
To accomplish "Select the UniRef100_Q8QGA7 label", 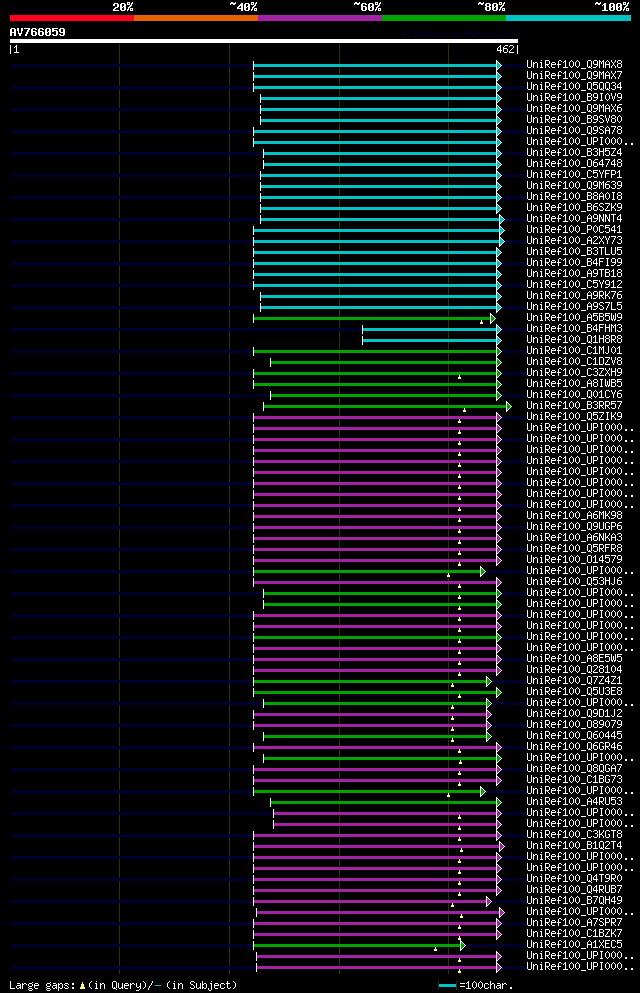I will pos(574,769).
